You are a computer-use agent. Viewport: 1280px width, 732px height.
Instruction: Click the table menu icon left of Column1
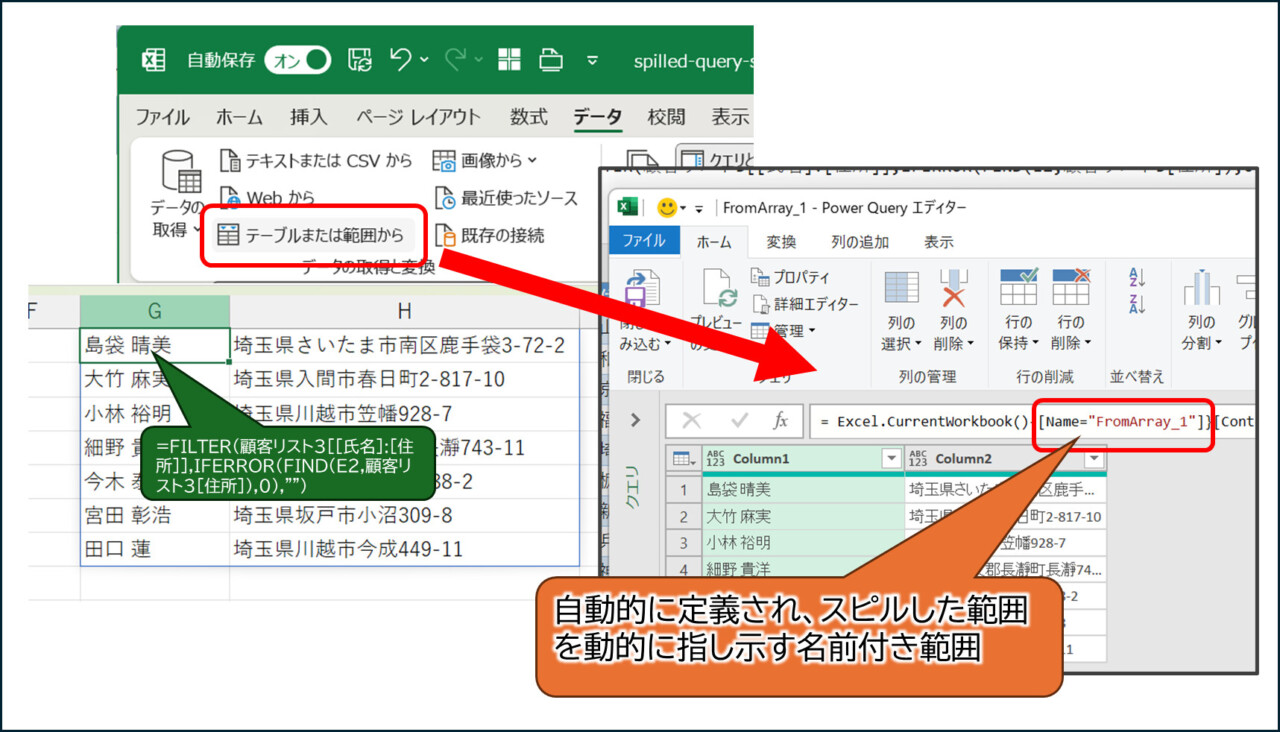coord(684,459)
